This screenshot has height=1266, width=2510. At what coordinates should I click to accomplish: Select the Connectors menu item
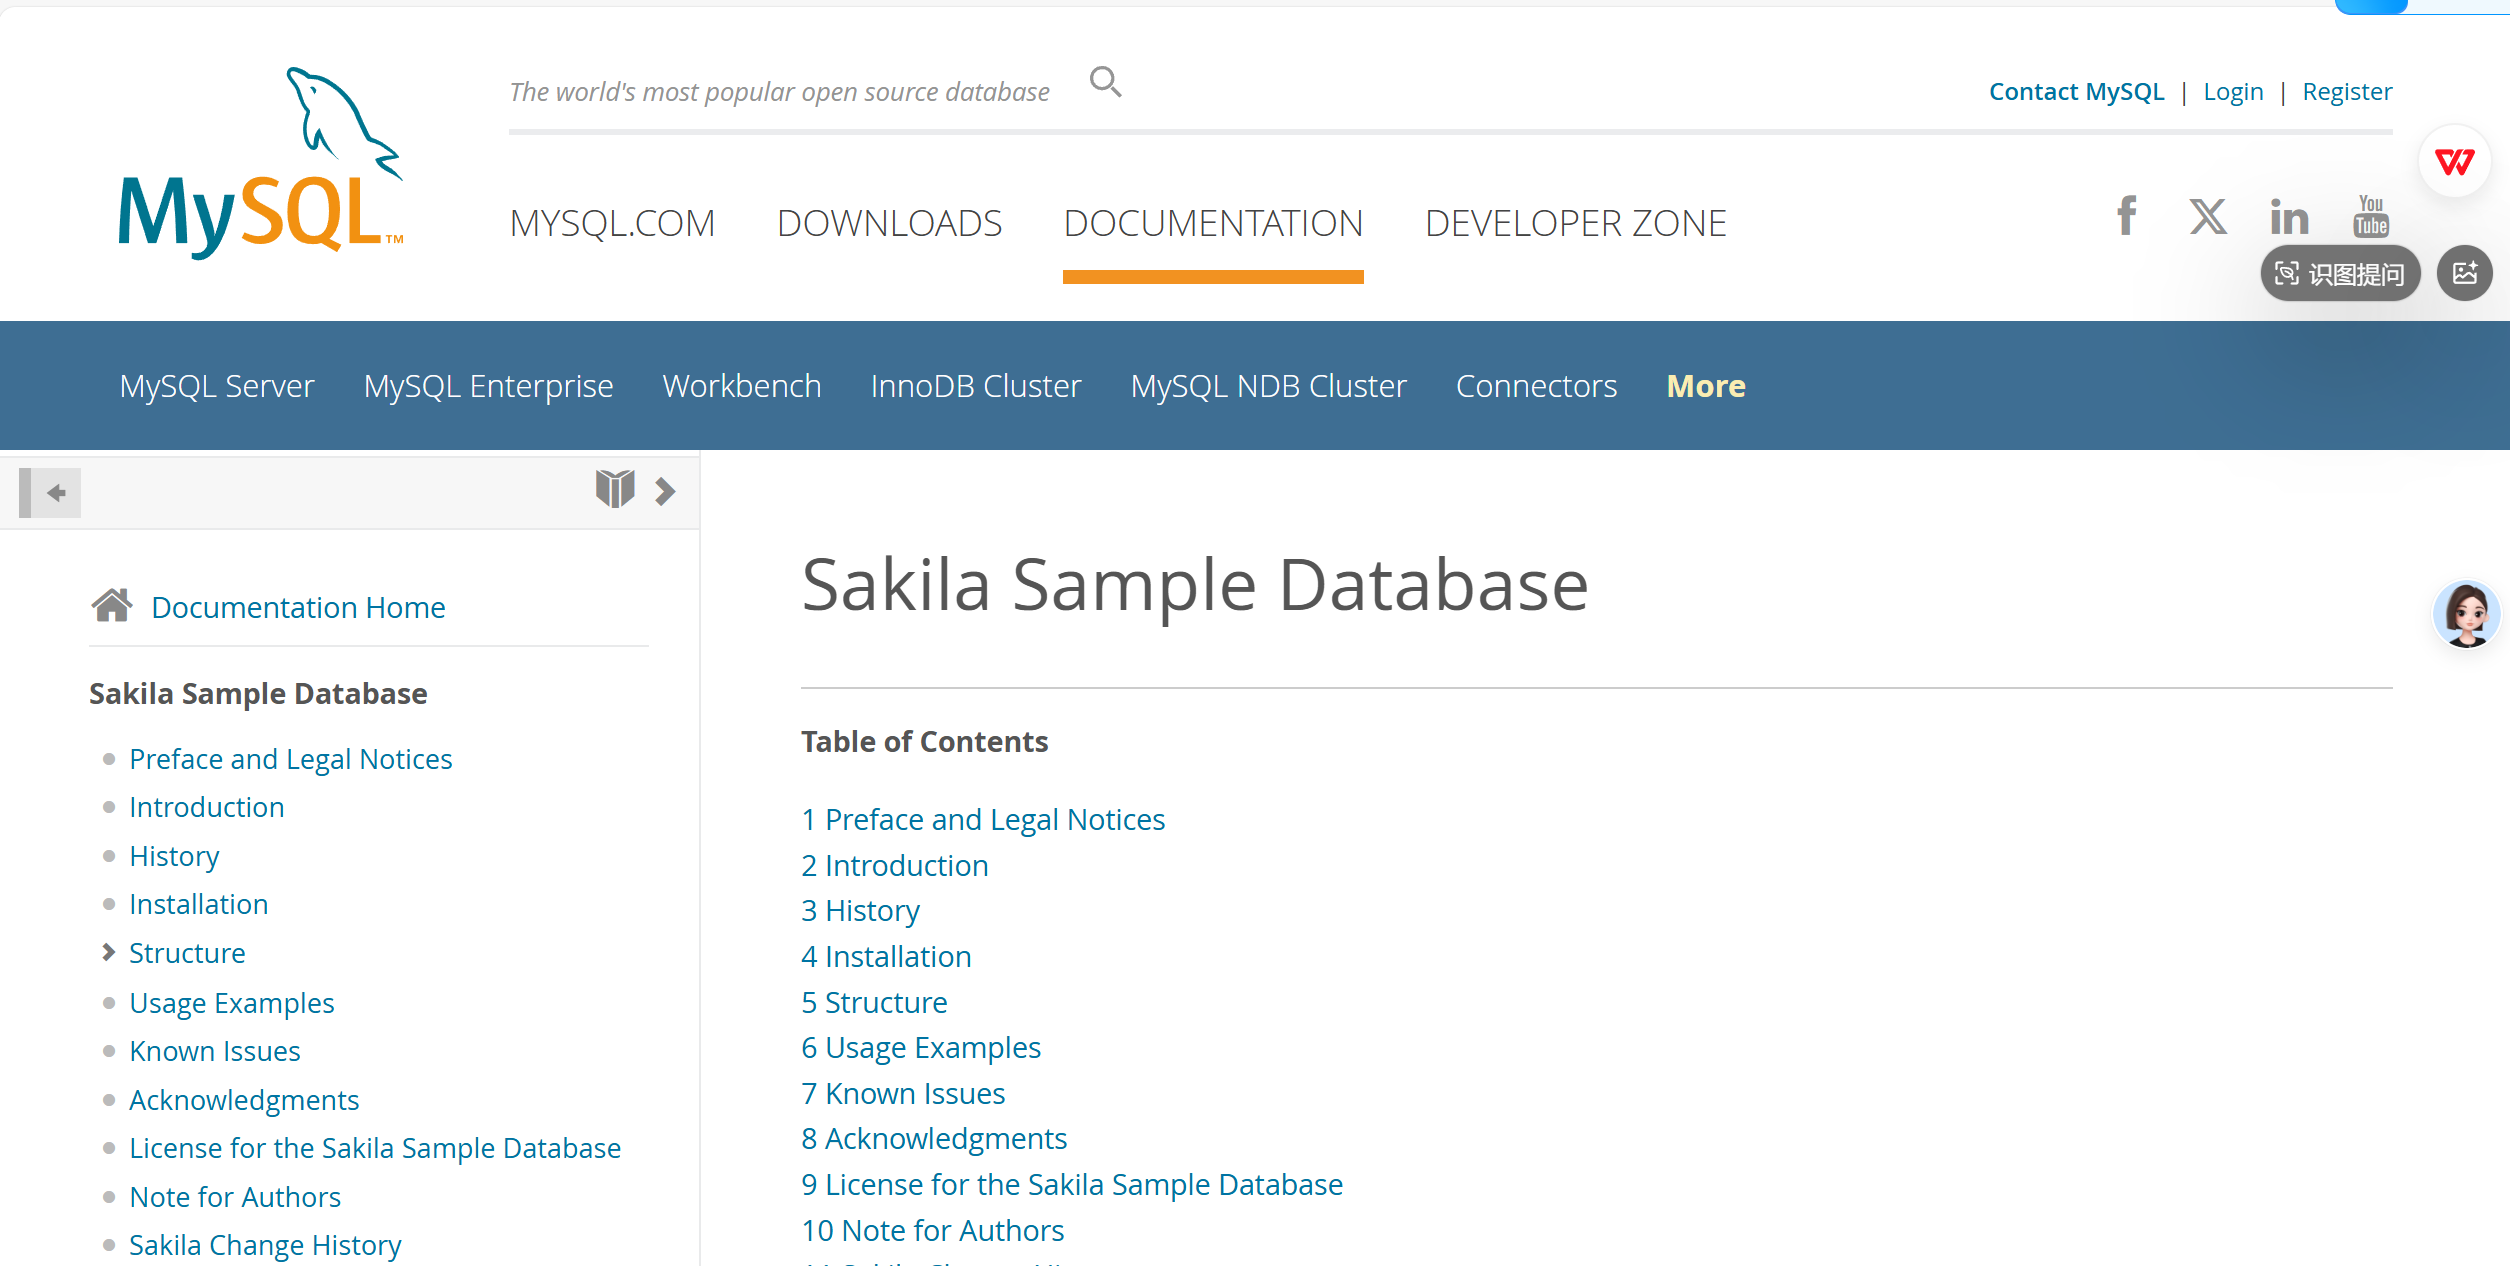click(1536, 386)
